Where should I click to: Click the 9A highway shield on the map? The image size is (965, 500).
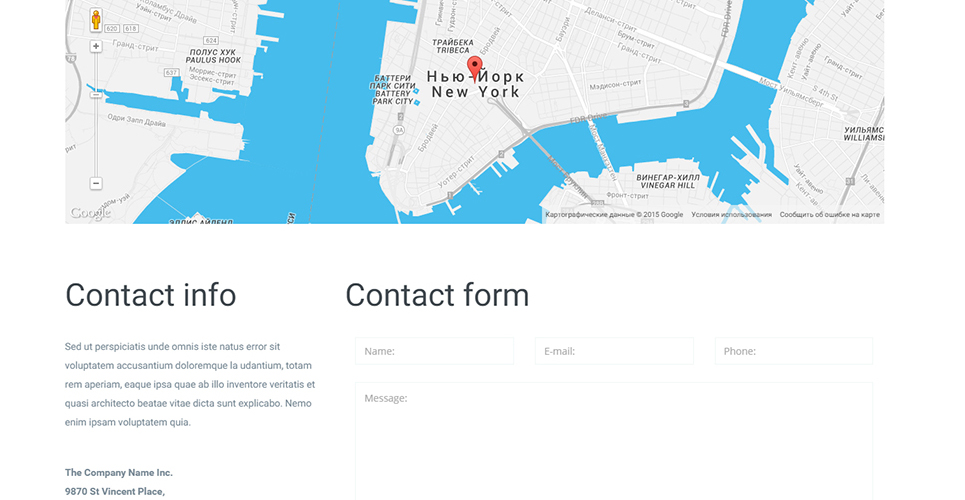[399, 130]
